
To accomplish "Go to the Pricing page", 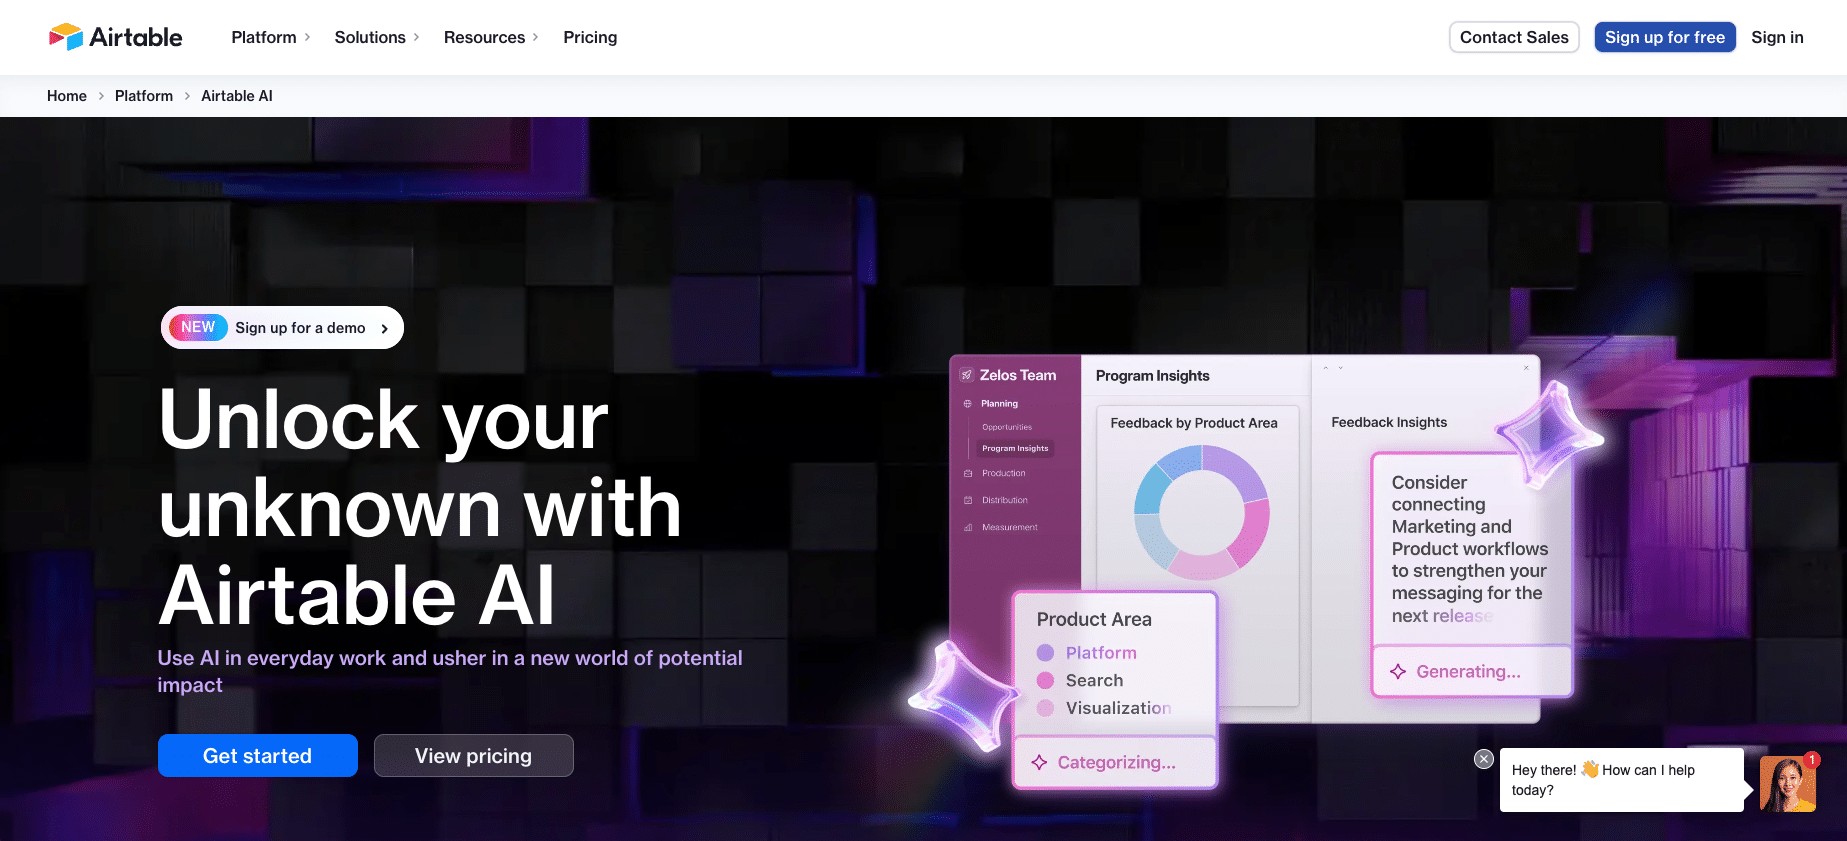I will [x=590, y=37].
